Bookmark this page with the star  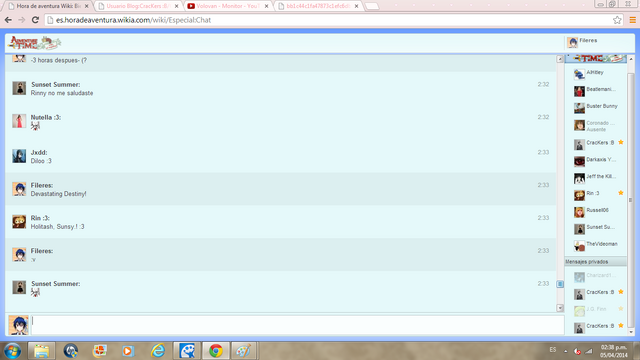tap(617, 20)
